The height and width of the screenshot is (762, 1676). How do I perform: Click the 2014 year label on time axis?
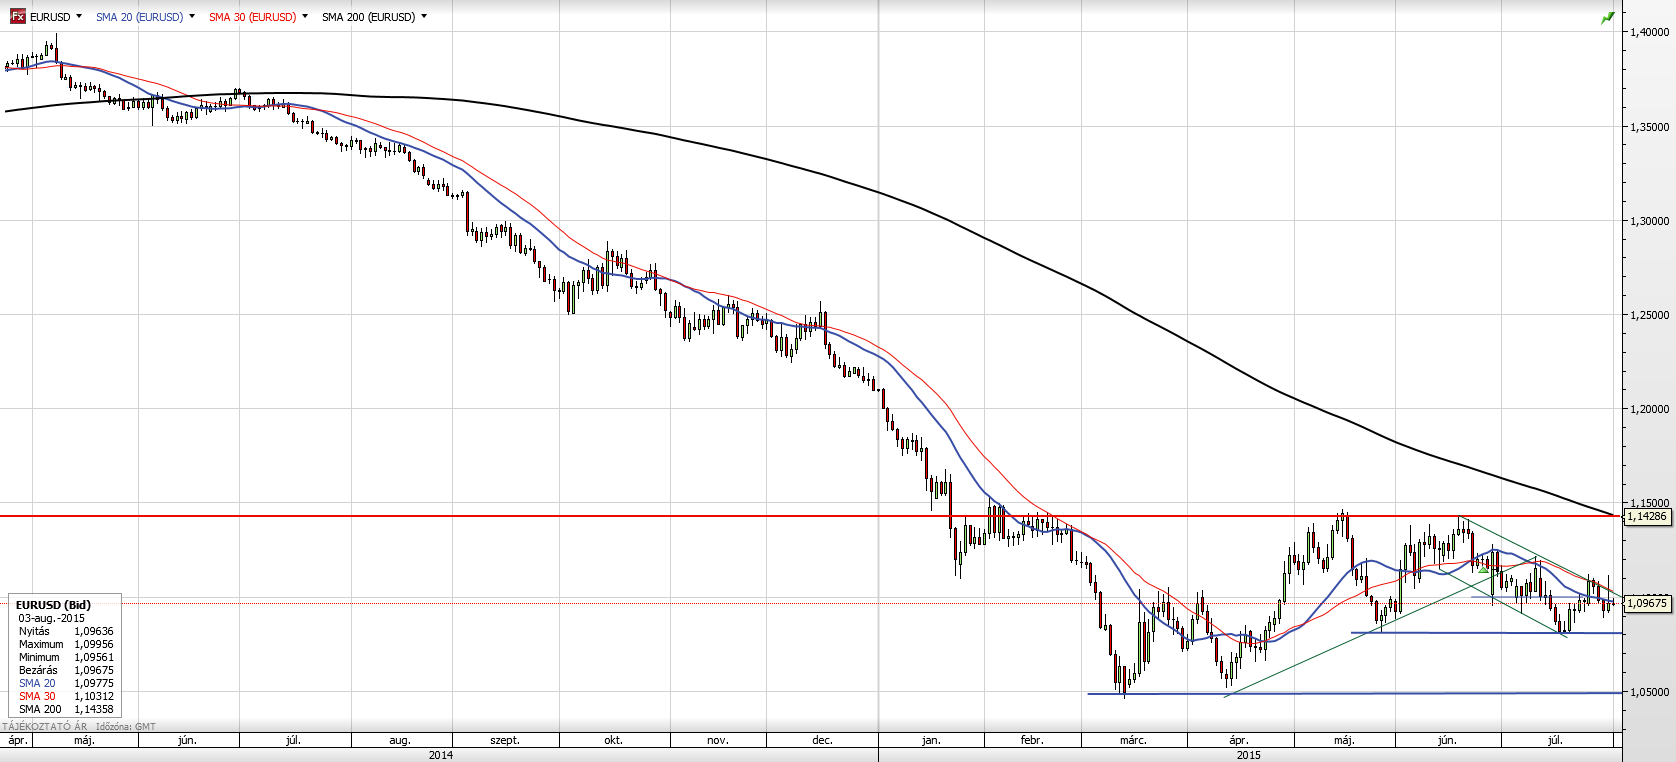click(441, 755)
